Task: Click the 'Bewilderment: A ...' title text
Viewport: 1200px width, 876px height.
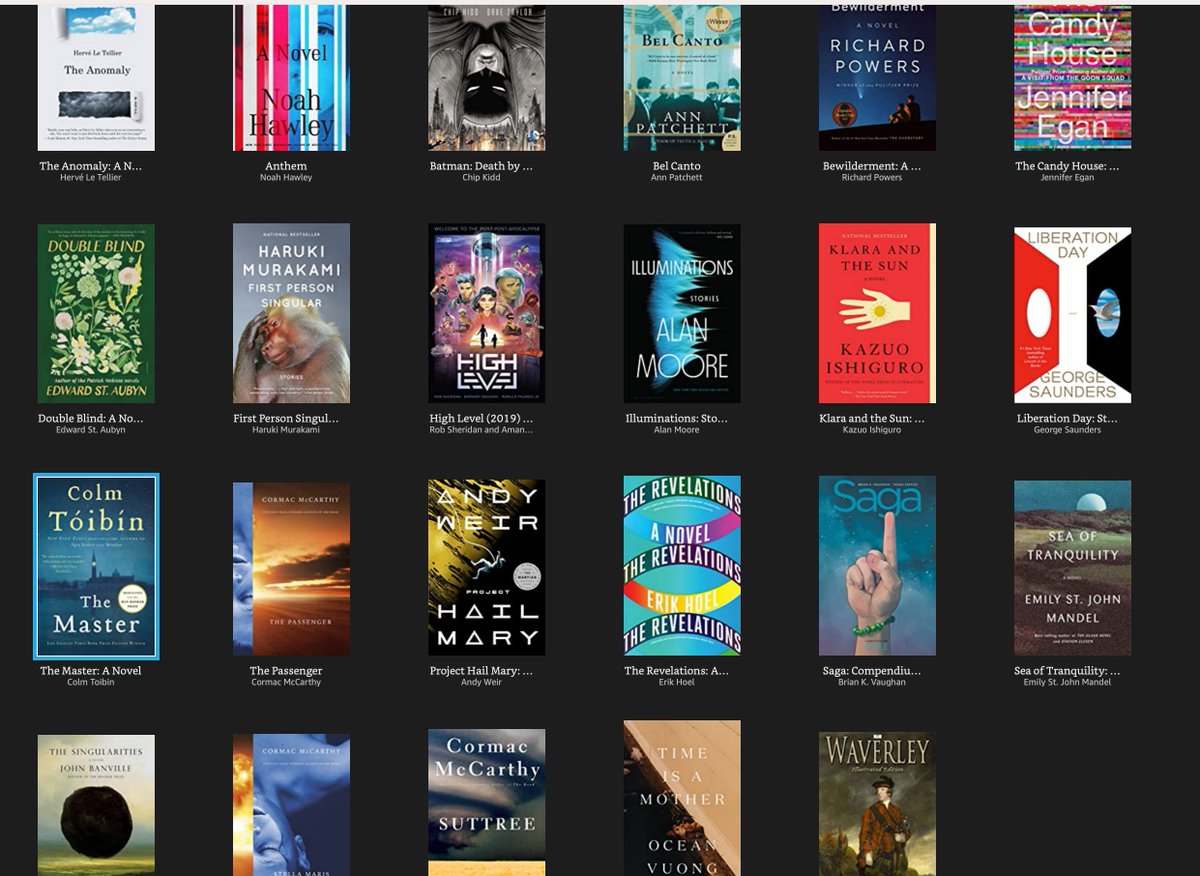Action: pyautogui.click(x=872, y=166)
